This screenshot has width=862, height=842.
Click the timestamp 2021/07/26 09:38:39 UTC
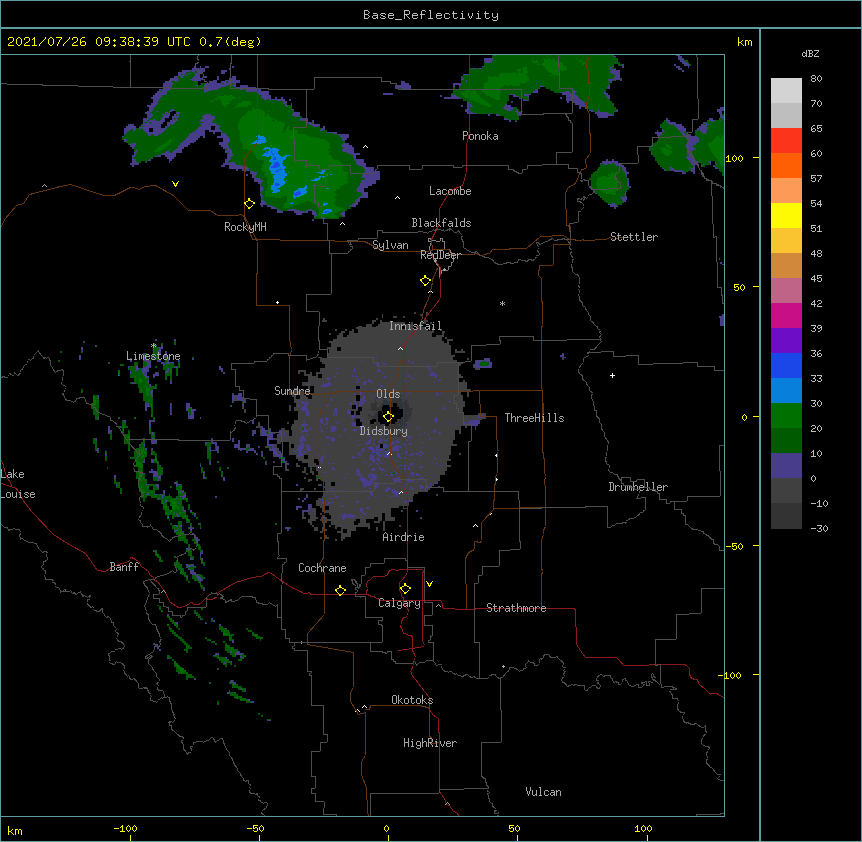point(98,42)
